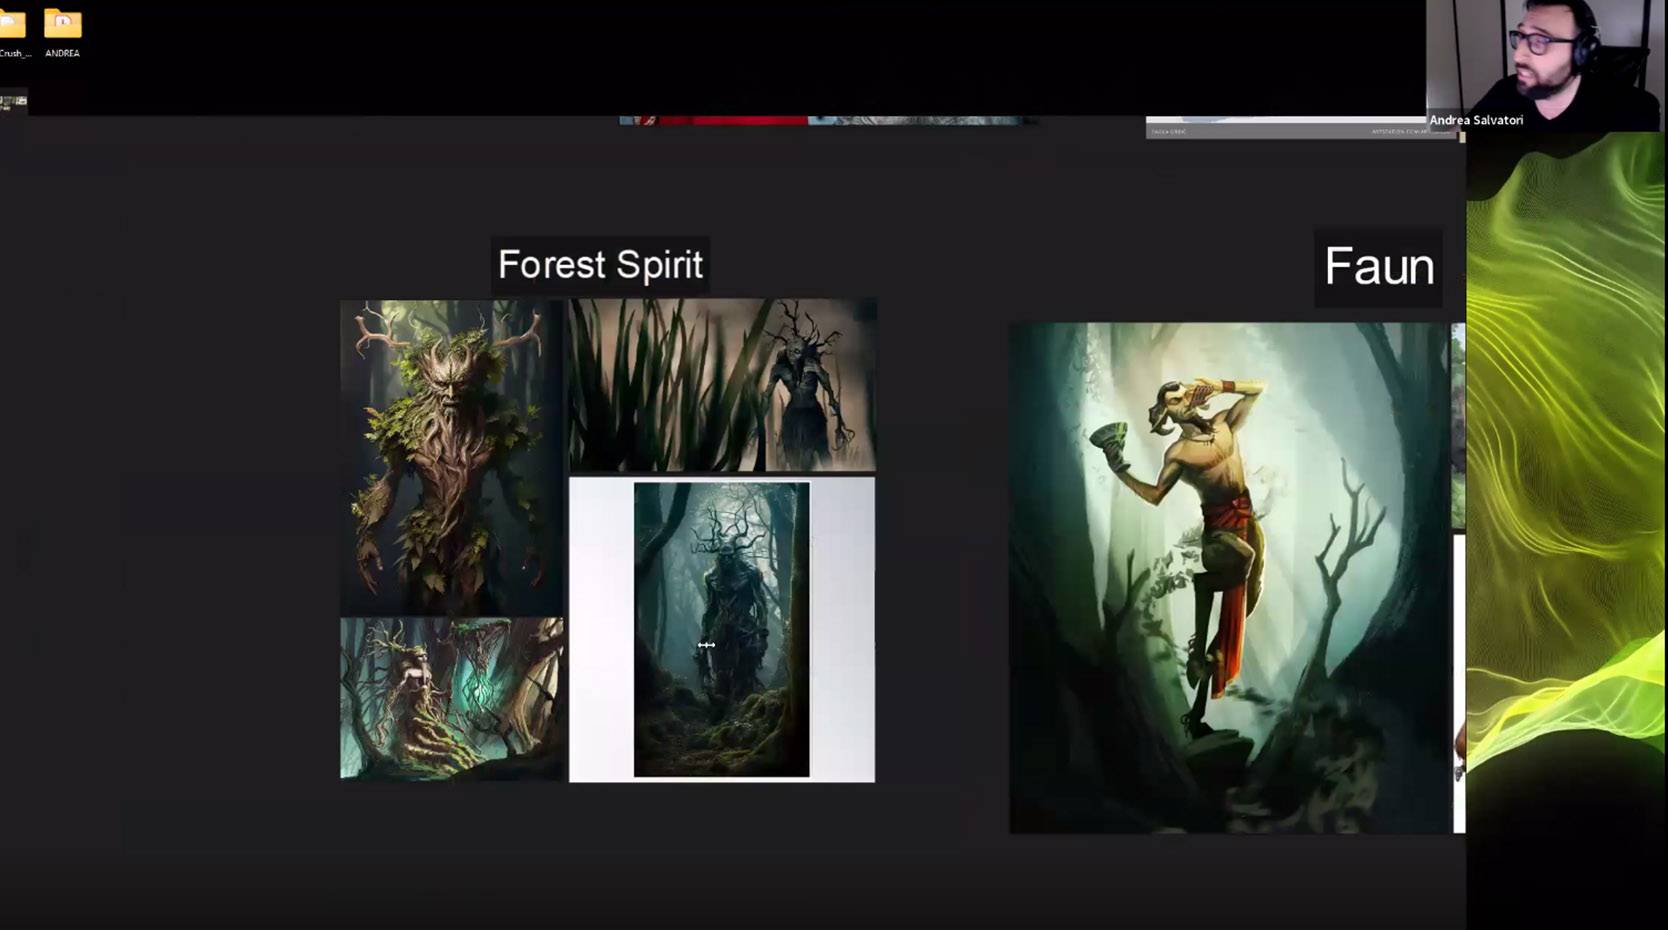Image resolution: width=1668 pixels, height=930 pixels.
Task: Open the ANDREA folder on desktop
Action: (62, 28)
